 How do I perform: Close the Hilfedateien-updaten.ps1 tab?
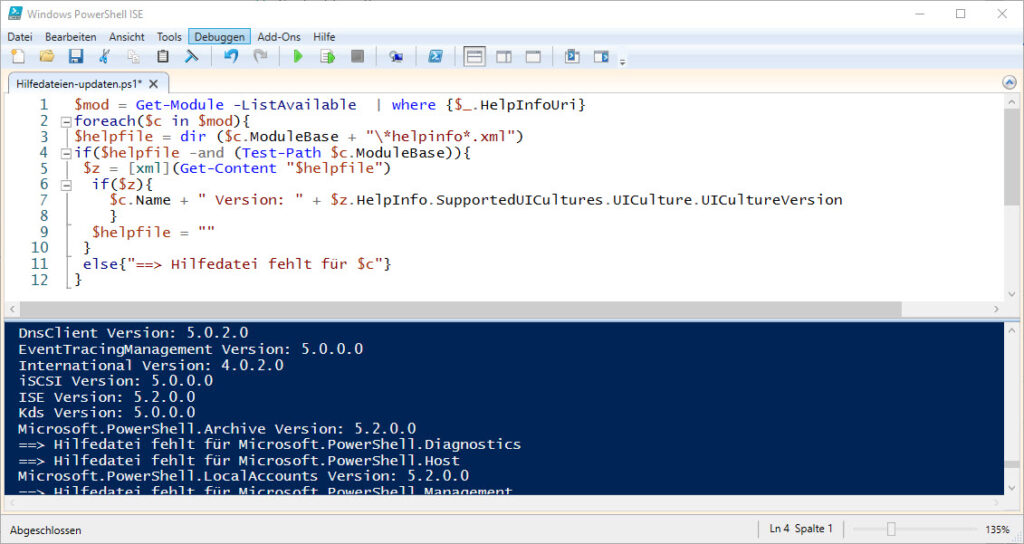pos(153,84)
